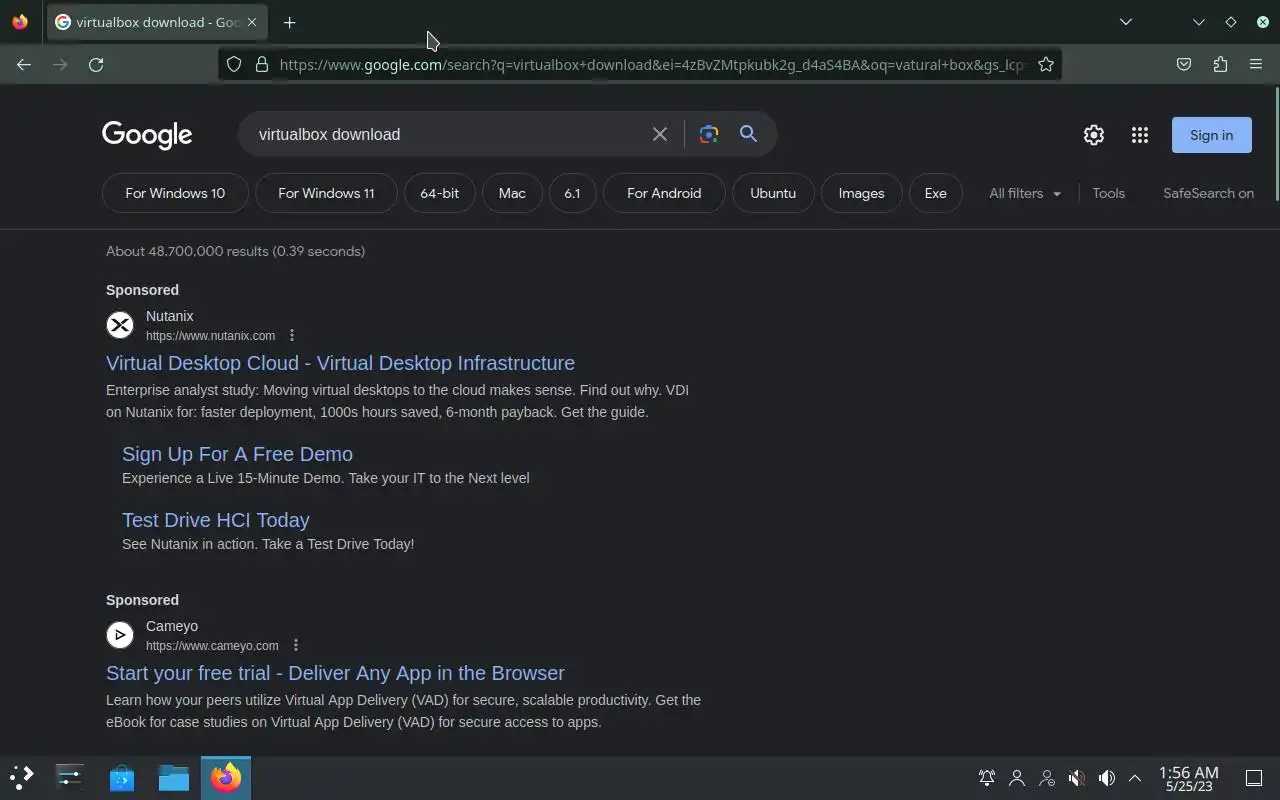Reload the current page
Viewport: 1280px width, 800px height.
[x=96, y=64]
